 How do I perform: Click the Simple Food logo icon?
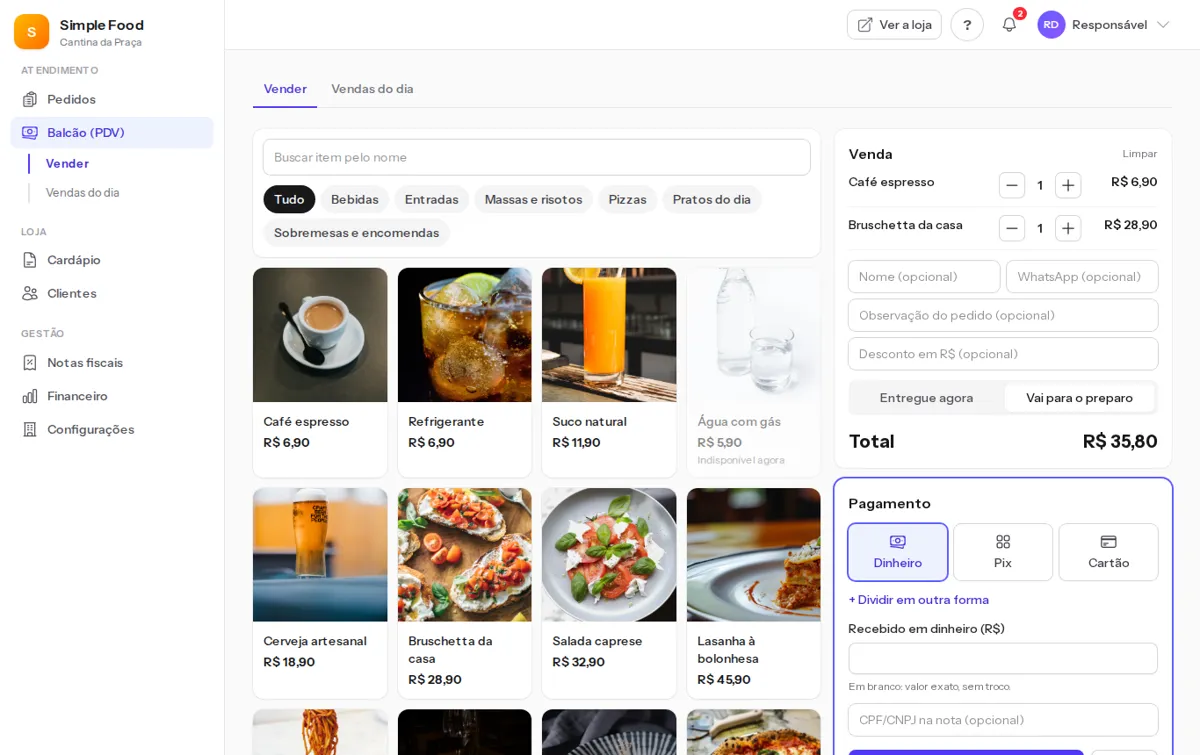pos(31,32)
